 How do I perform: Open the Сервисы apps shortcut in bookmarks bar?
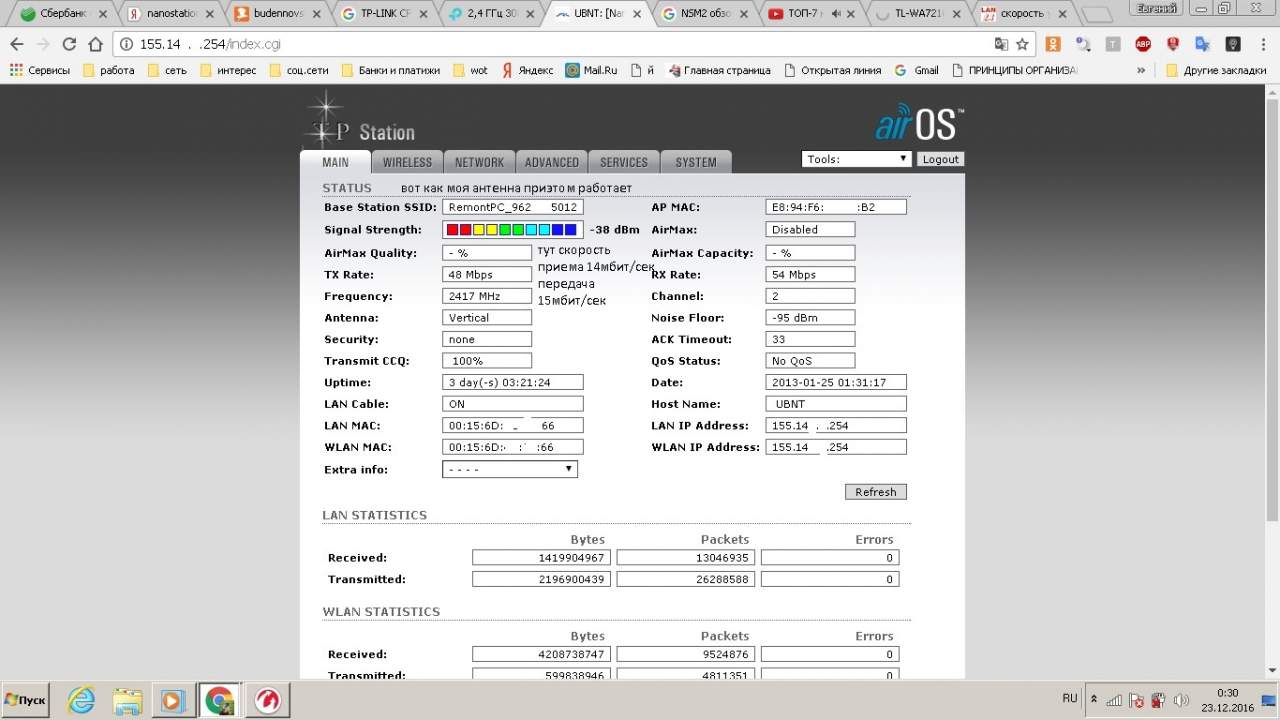click(x=40, y=71)
